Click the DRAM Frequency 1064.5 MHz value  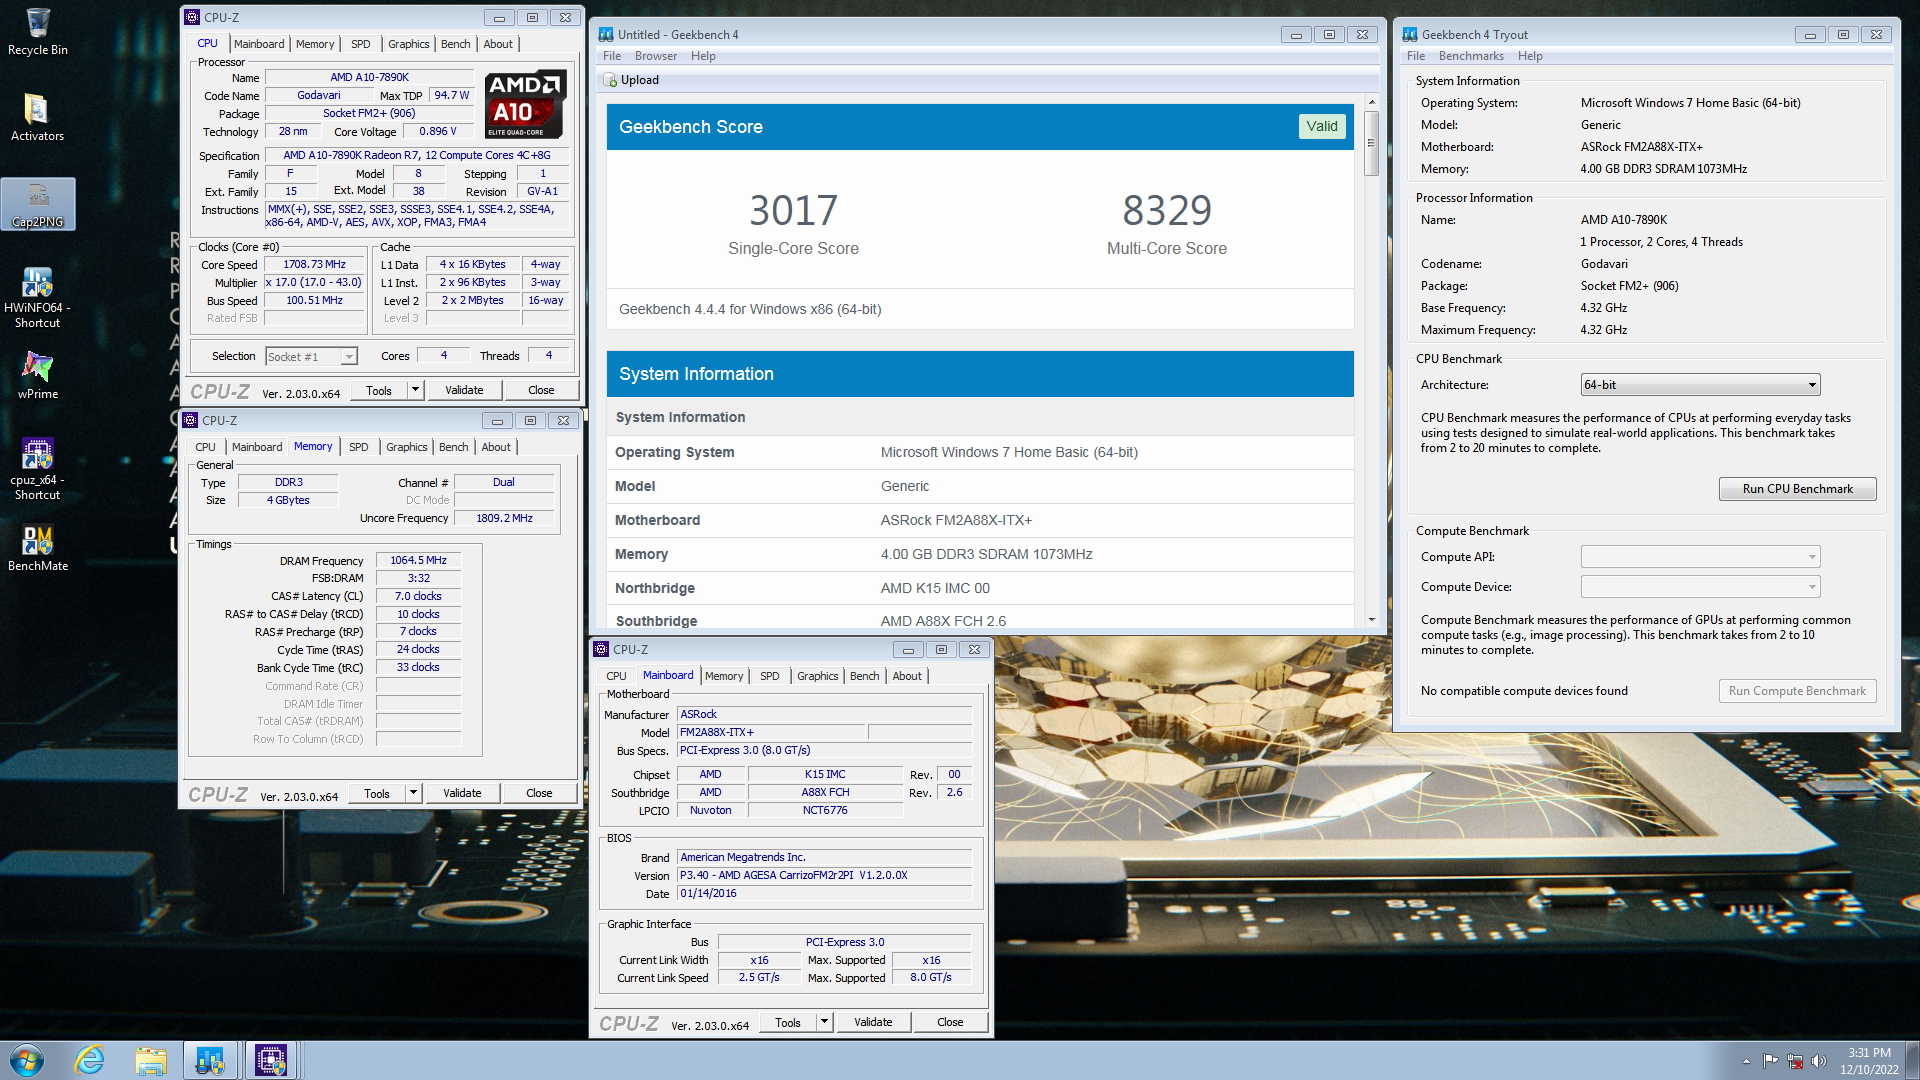coord(418,561)
